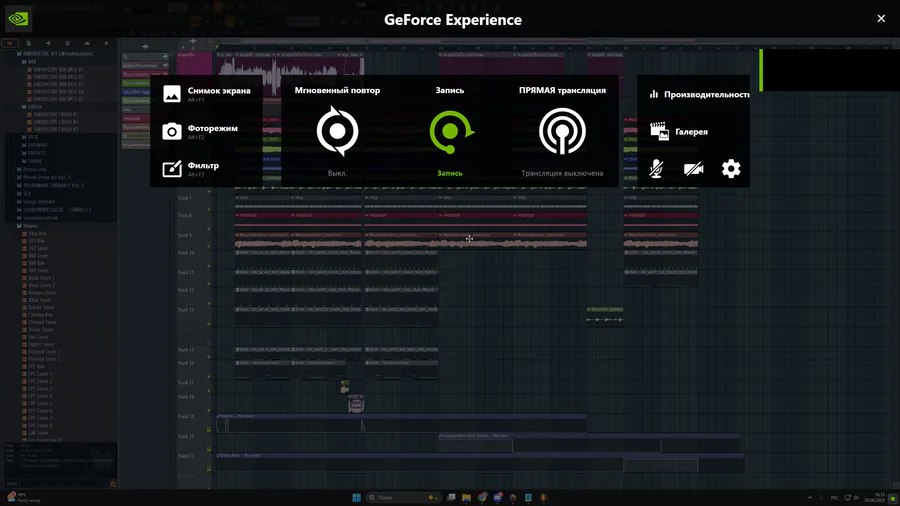Select the GM Snare sample

(35, 433)
